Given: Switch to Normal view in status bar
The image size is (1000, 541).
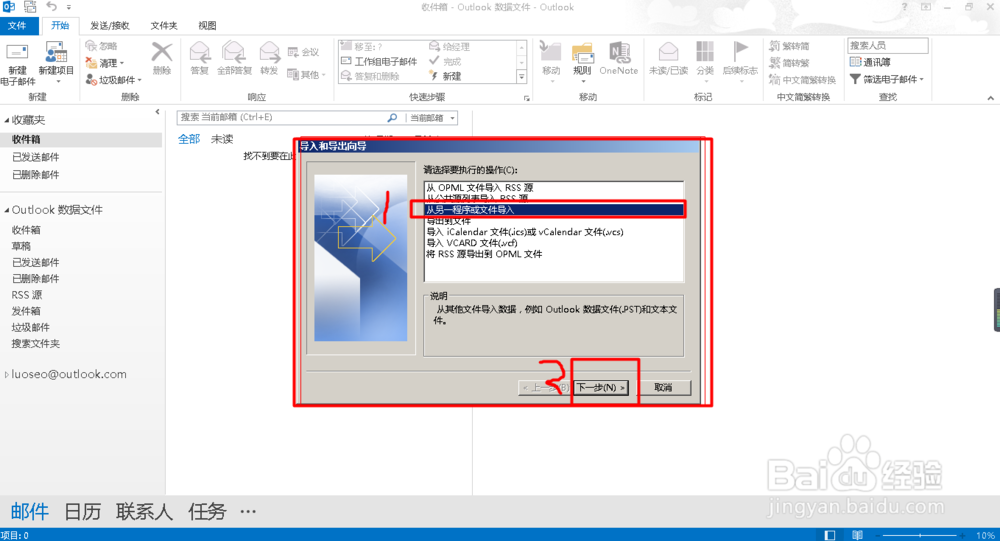Looking at the screenshot, I should point(830,535).
